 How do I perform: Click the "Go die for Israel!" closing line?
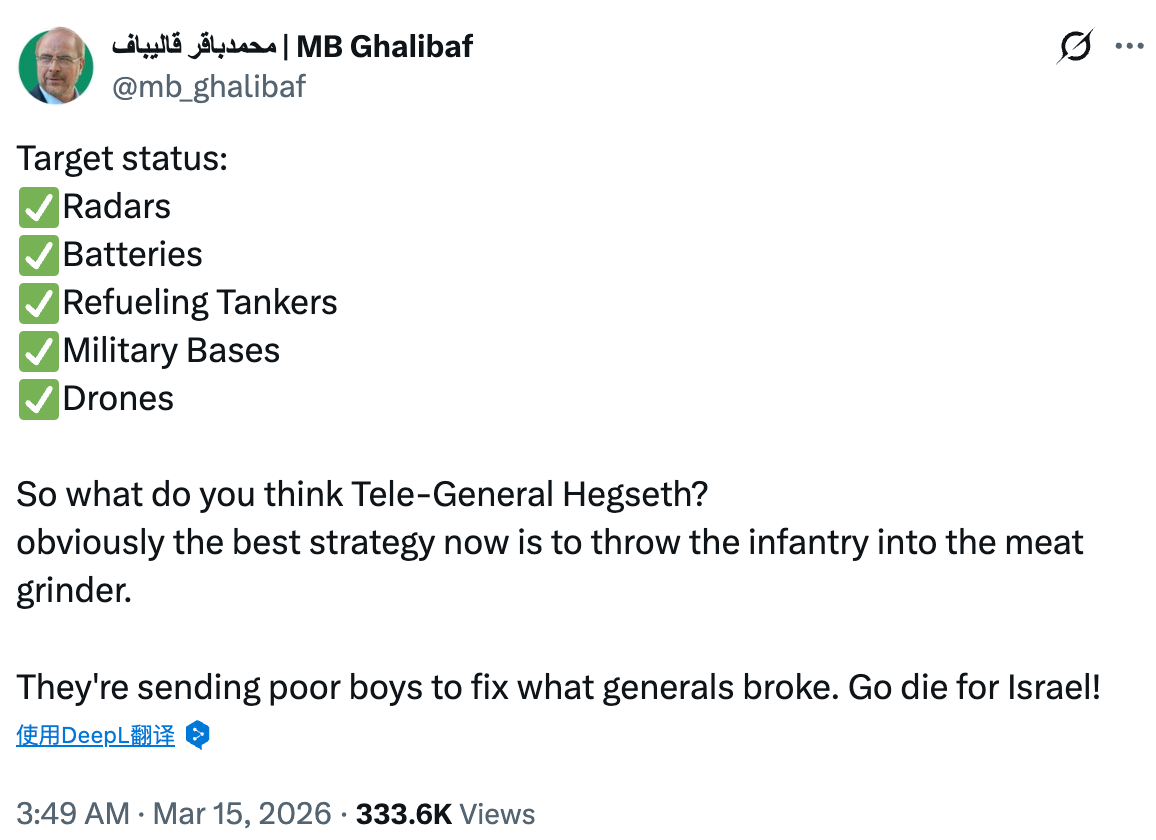[x=974, y=687]
